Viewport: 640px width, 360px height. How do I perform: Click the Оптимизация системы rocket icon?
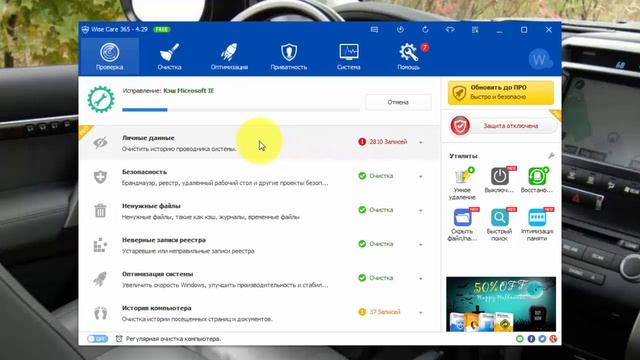tap(100, 279)
